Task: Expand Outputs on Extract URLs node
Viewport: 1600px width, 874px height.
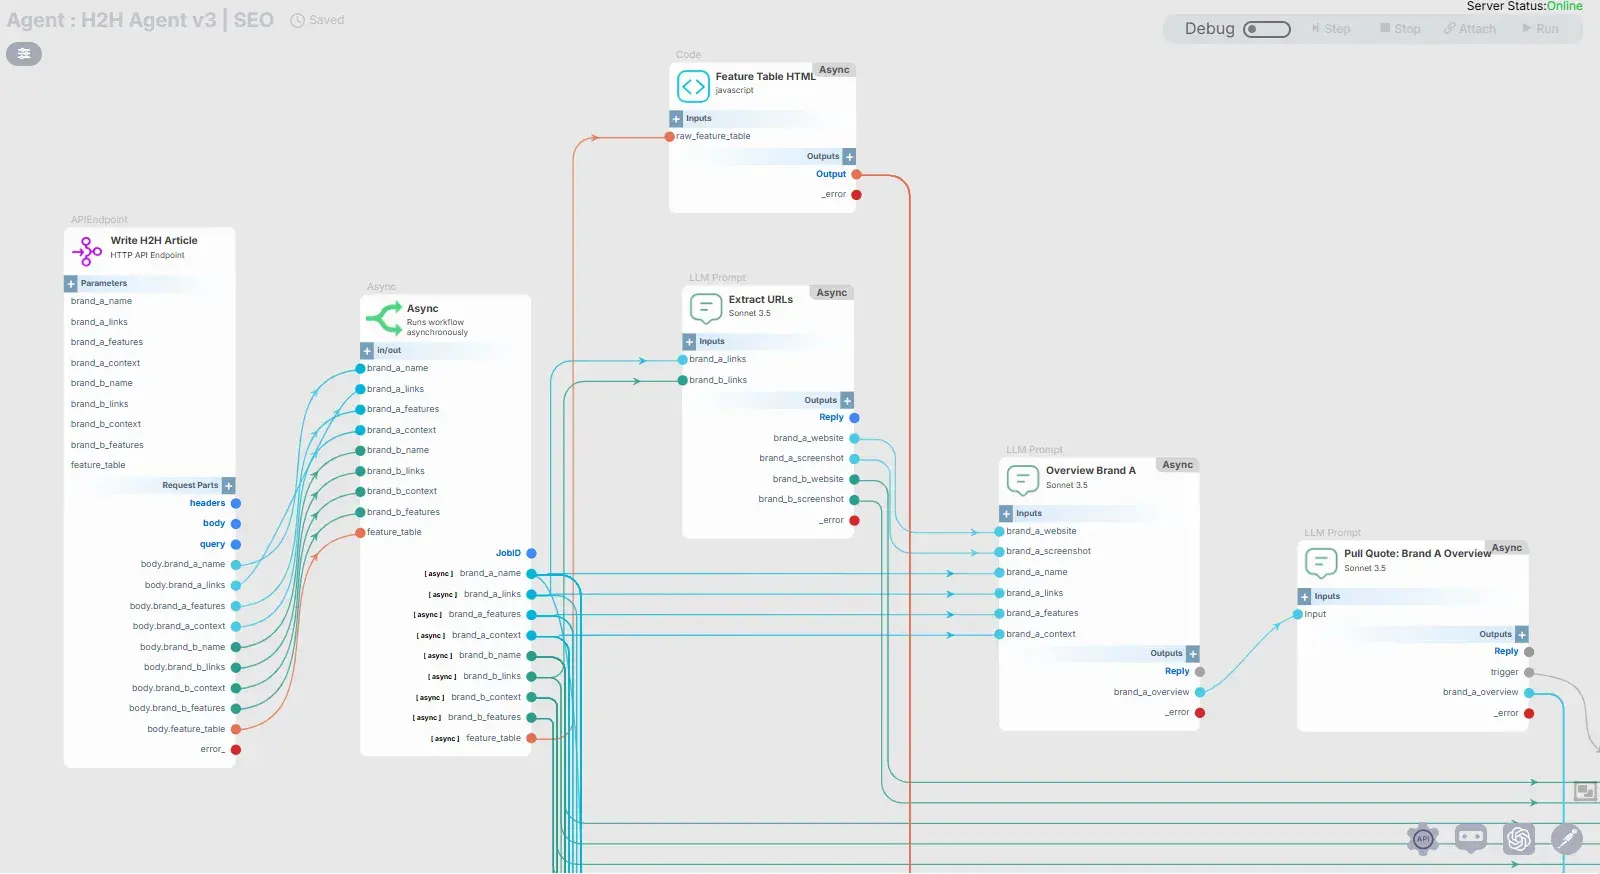Action: (847, 401)
